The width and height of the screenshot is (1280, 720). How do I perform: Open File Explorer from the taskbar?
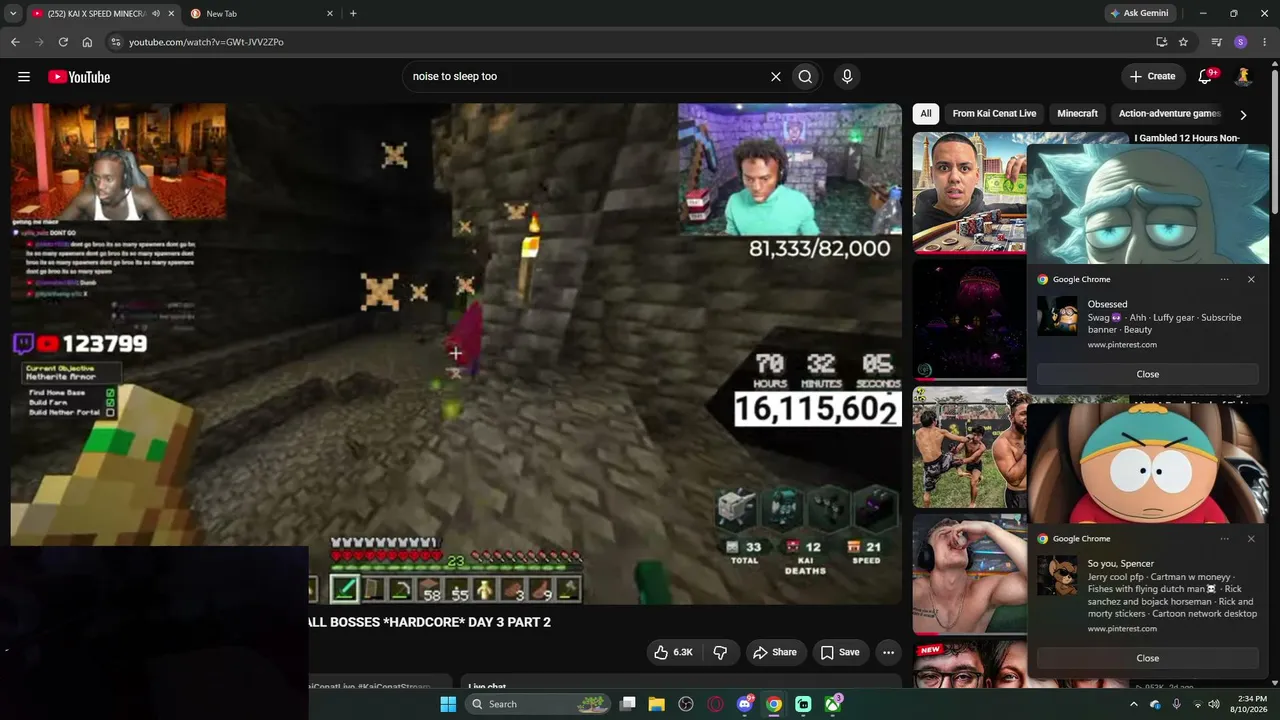coord(657,704)
